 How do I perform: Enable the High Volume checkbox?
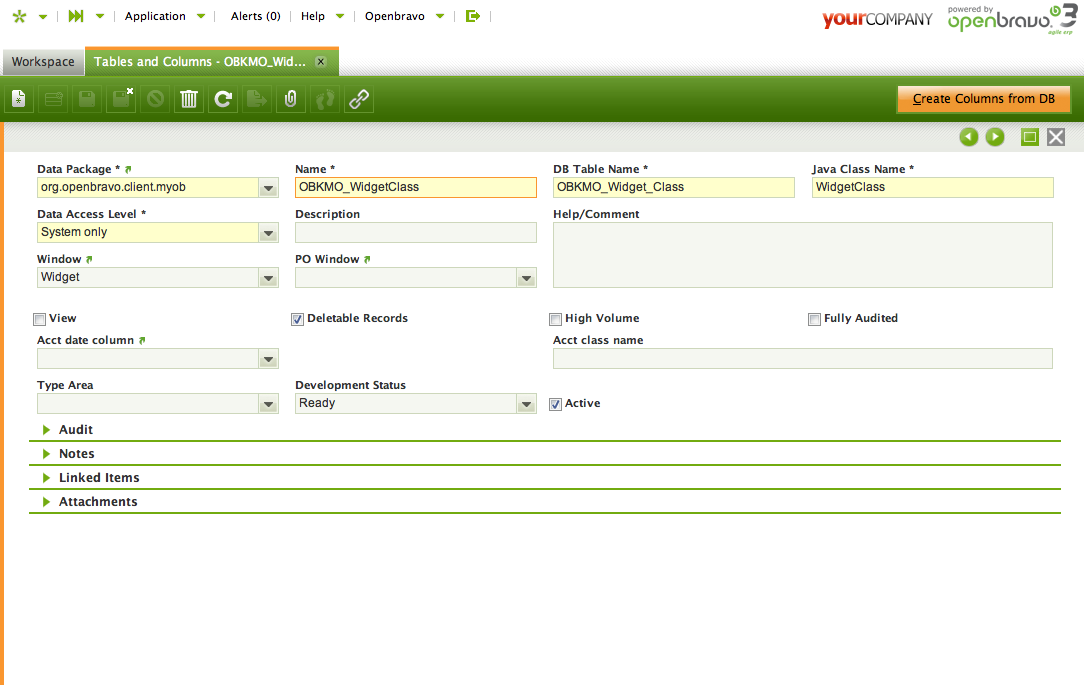(555, 319)
